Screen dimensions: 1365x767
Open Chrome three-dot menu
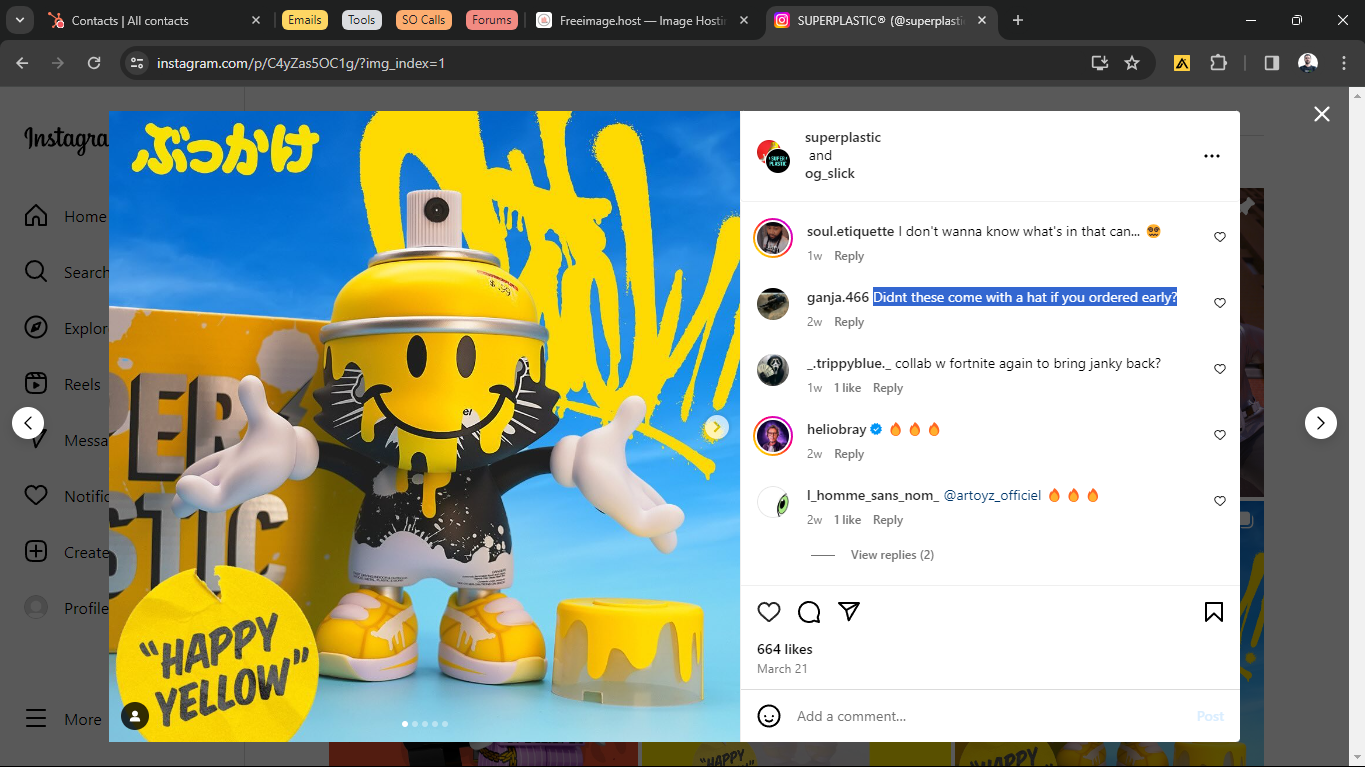tap(1344, 63)
